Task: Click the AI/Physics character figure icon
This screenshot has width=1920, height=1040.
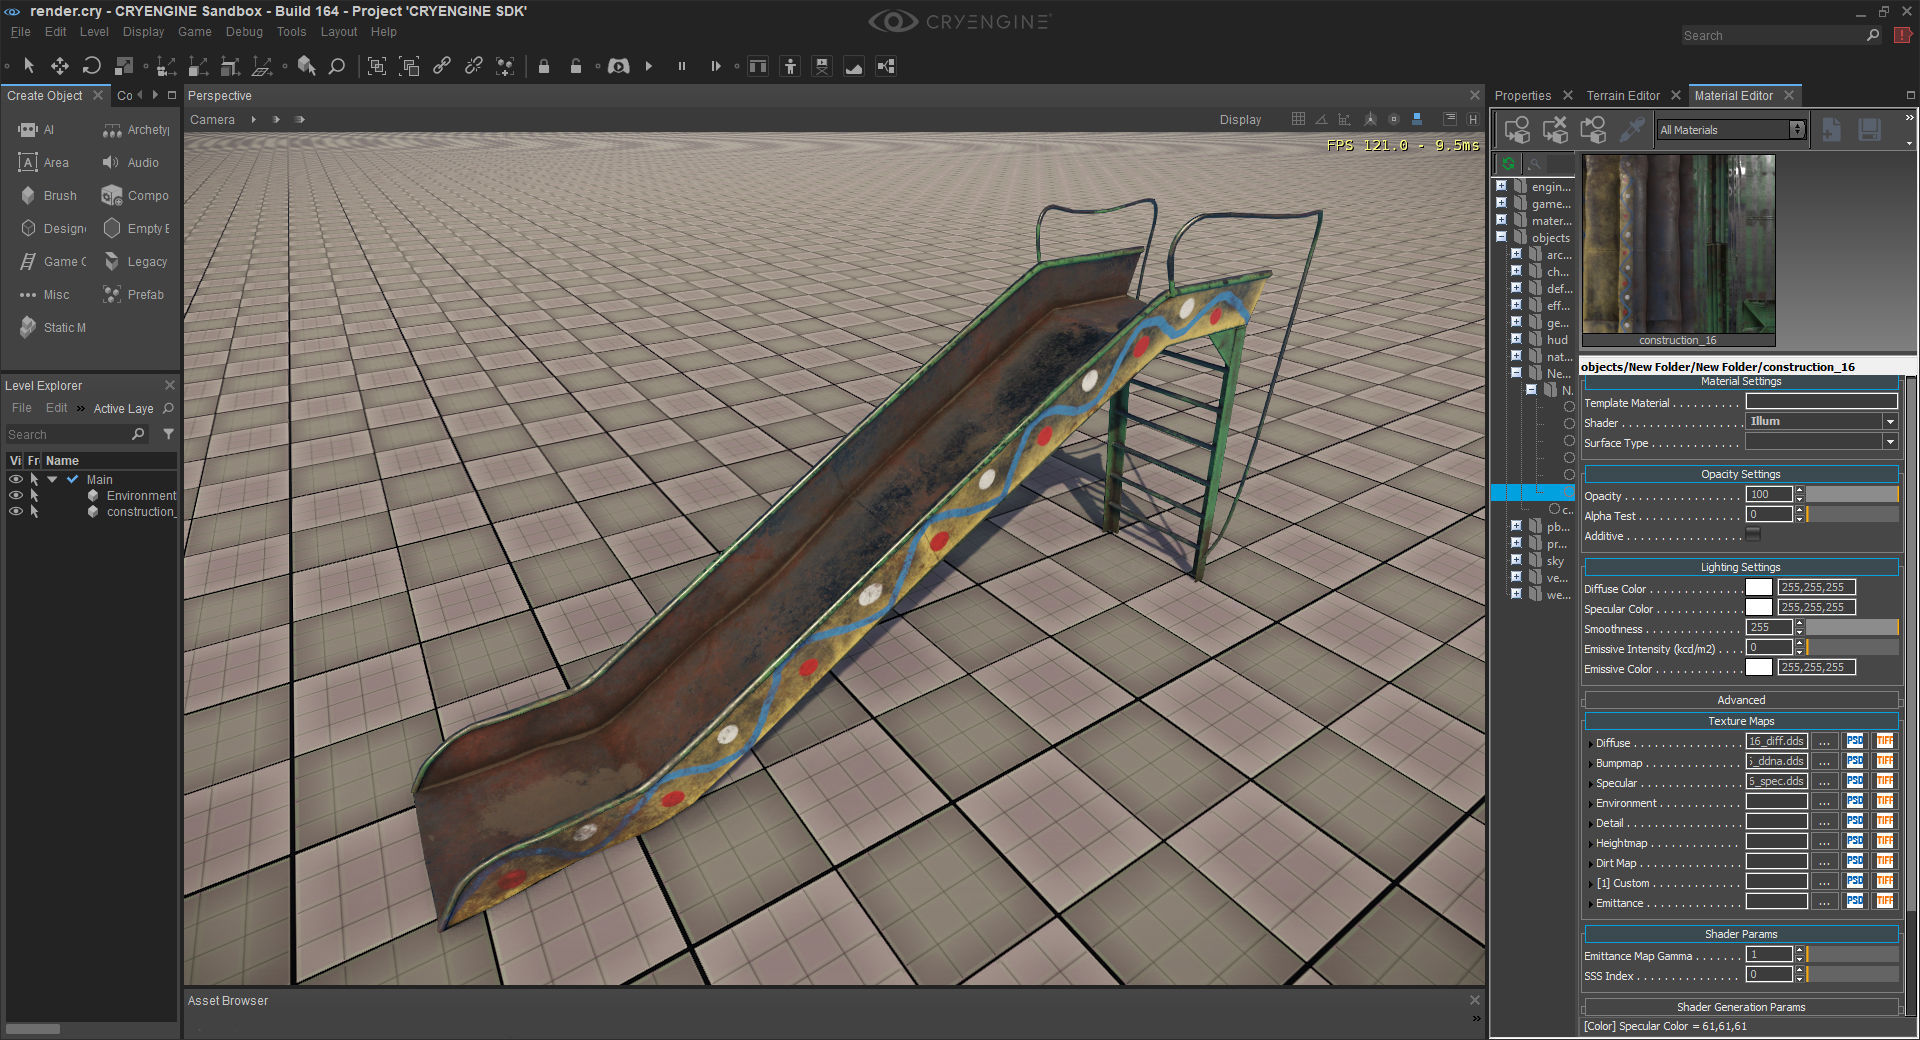Action: pos(790,66)
